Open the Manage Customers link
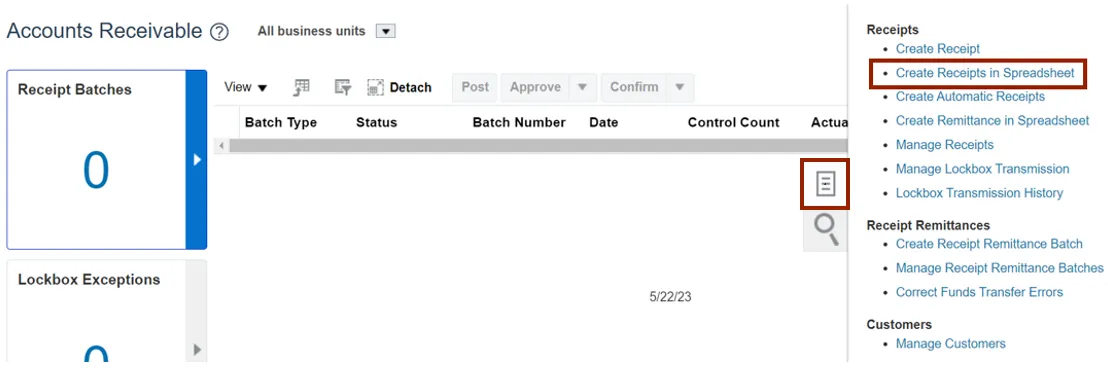 click(950, 343)
